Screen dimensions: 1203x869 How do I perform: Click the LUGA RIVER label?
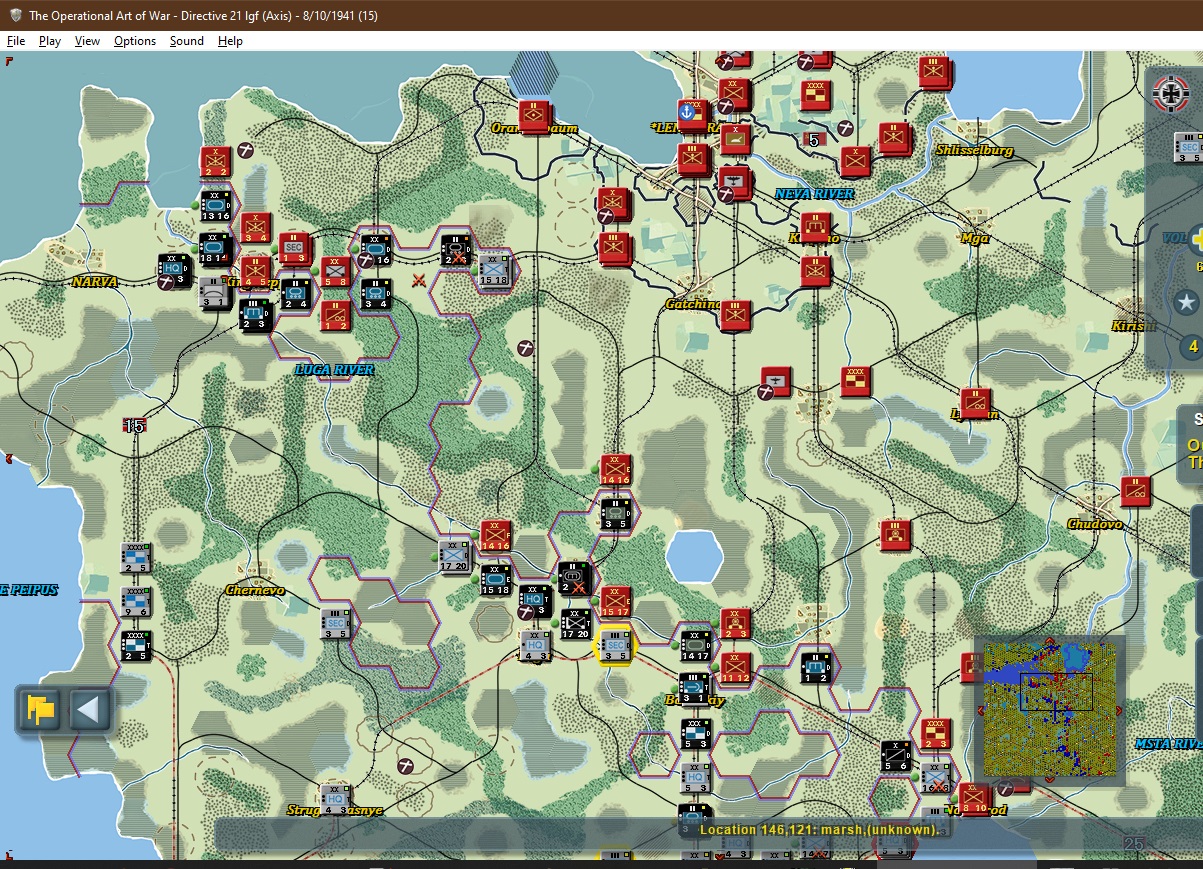[x=334, y=370]
